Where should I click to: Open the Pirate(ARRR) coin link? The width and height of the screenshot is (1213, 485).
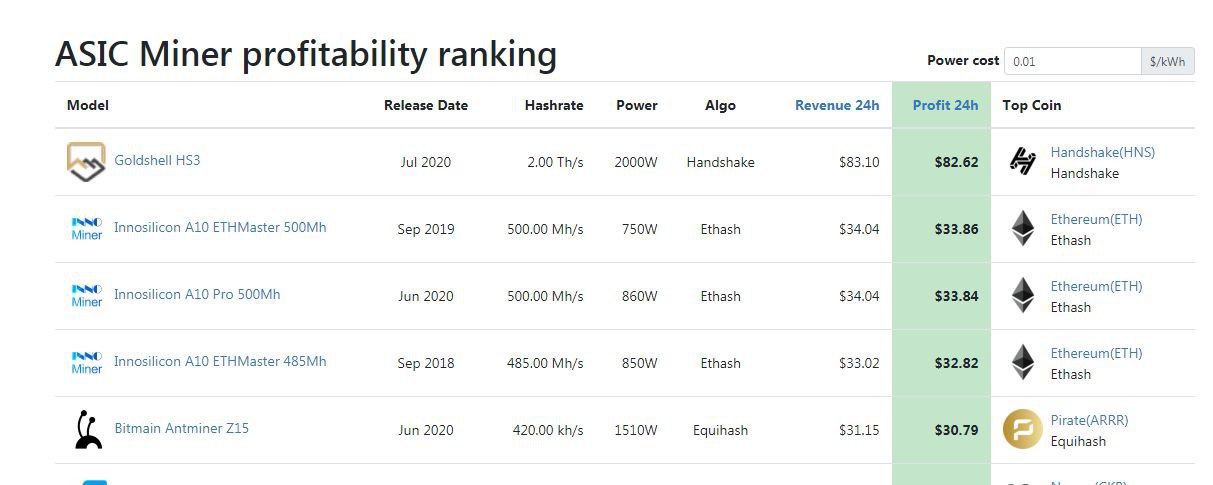click(x=1089, y=420)
